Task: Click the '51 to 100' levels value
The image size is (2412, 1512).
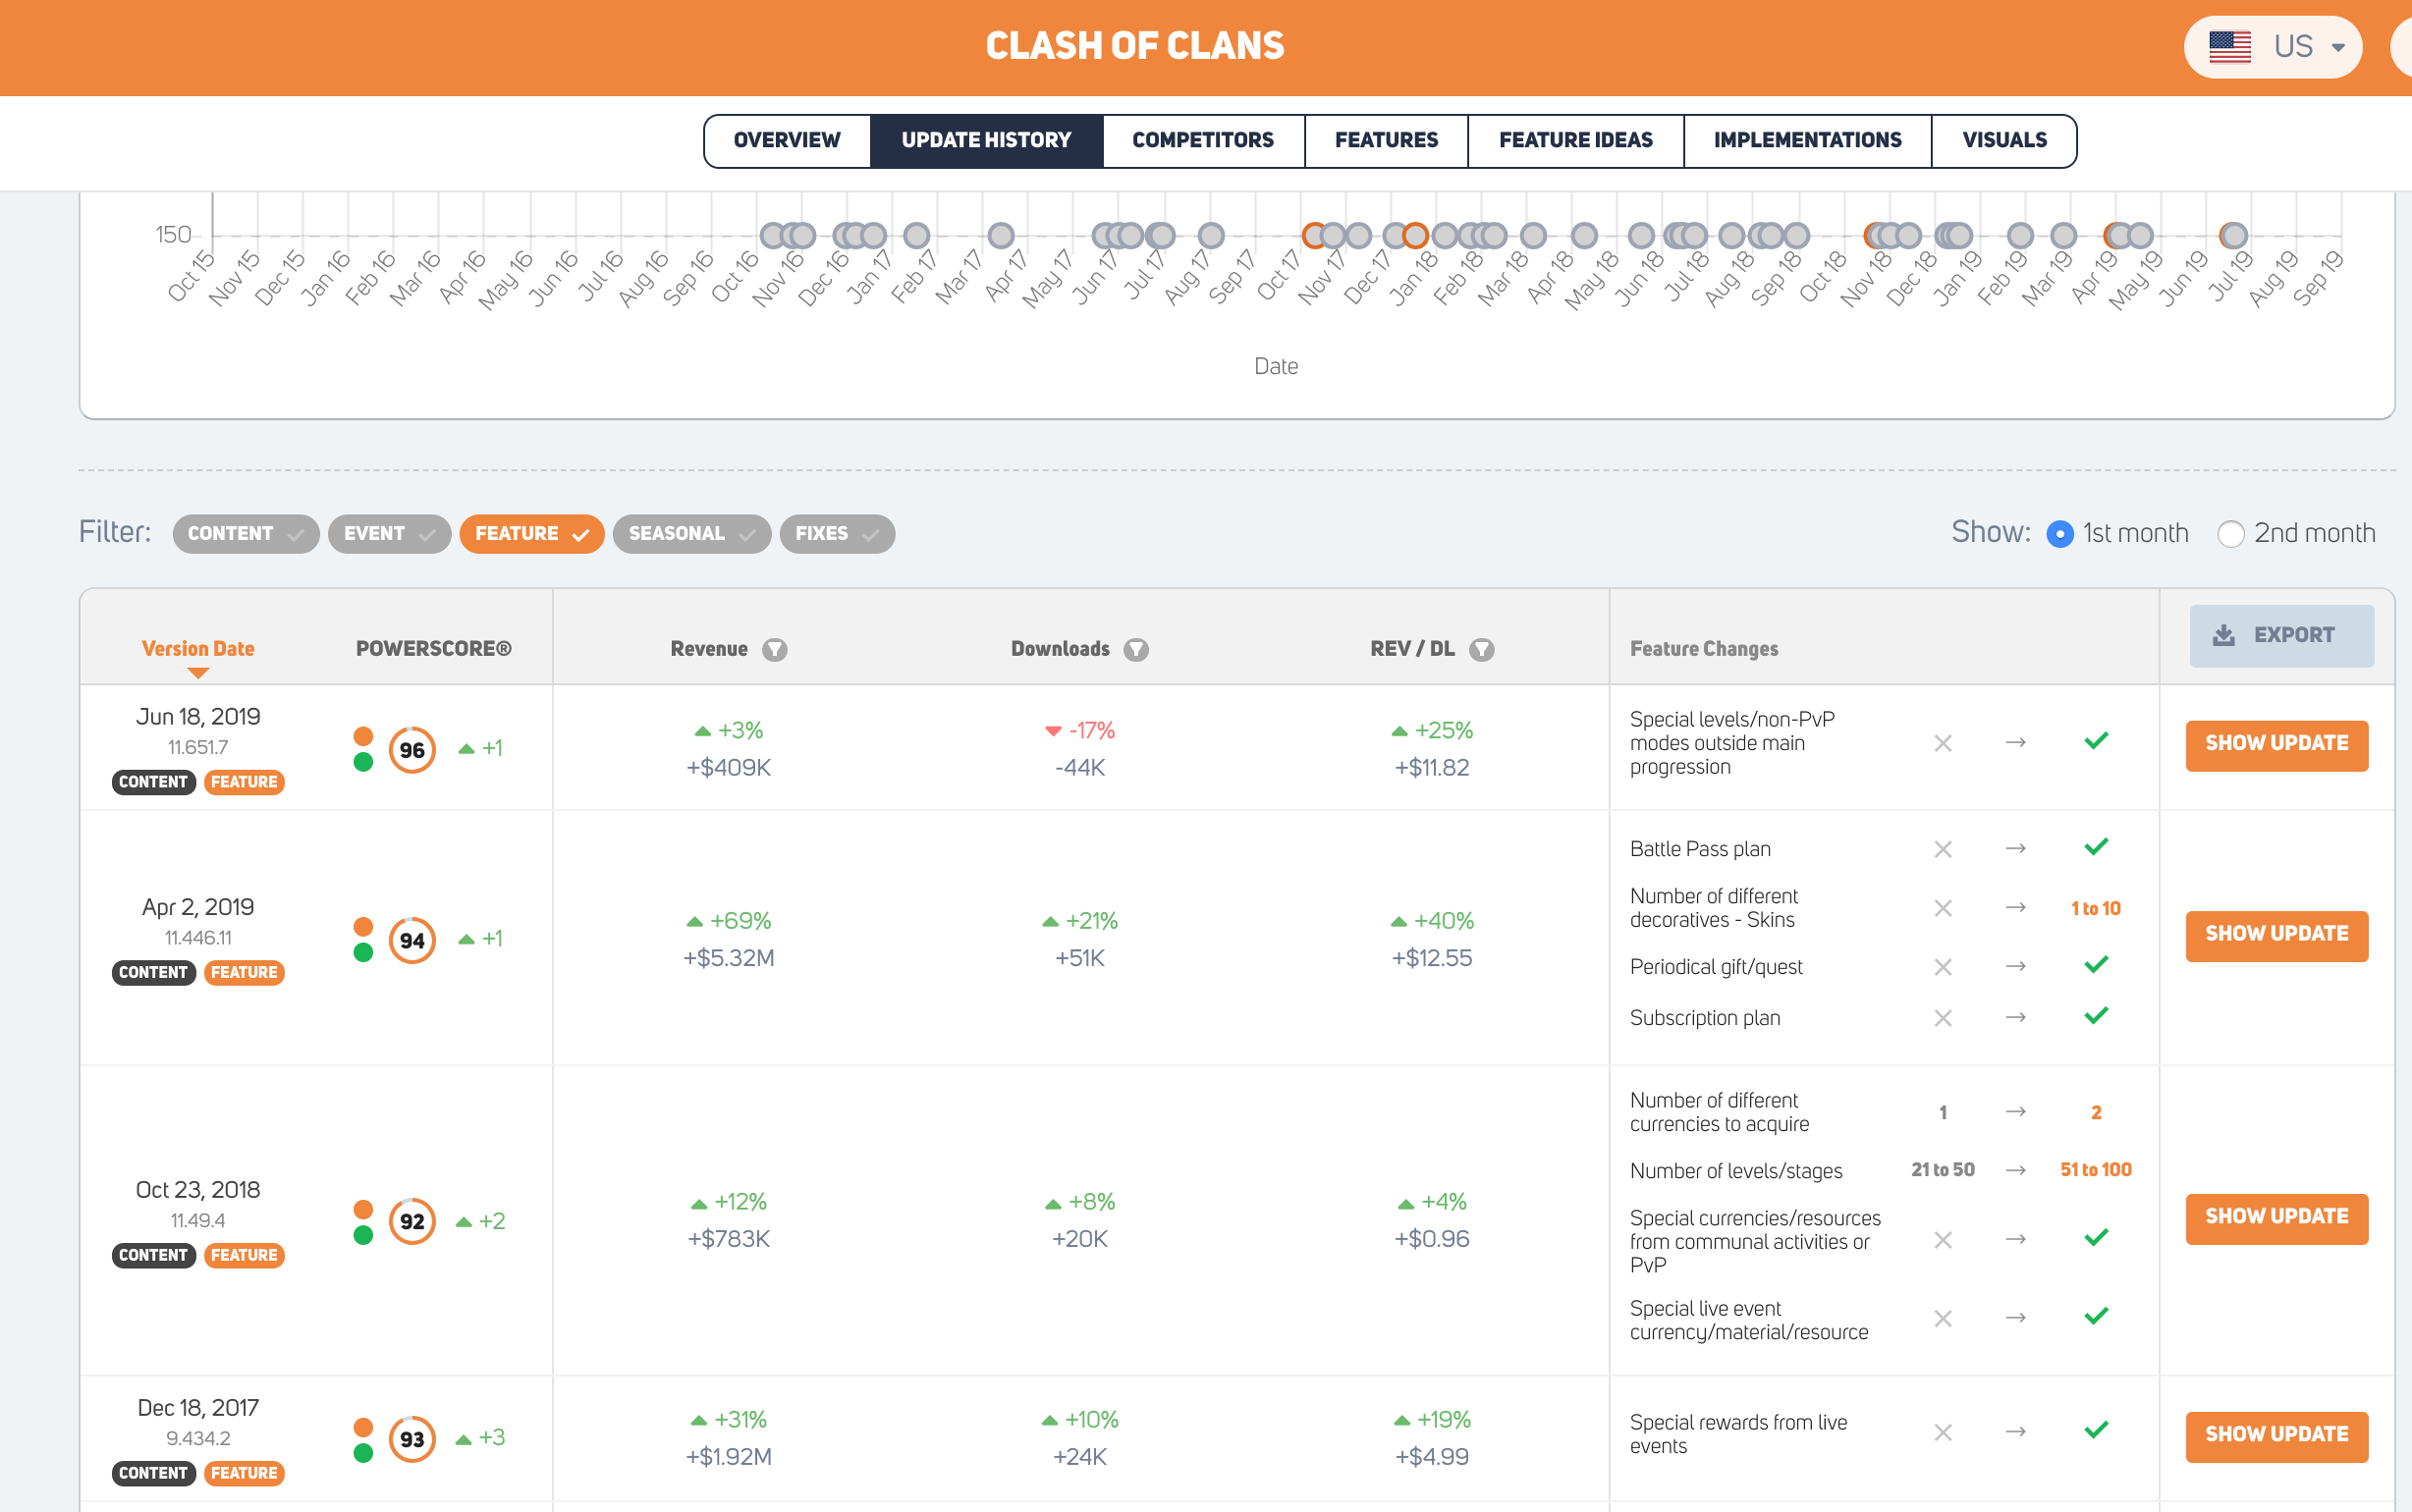Action: pos(2096,1170)
